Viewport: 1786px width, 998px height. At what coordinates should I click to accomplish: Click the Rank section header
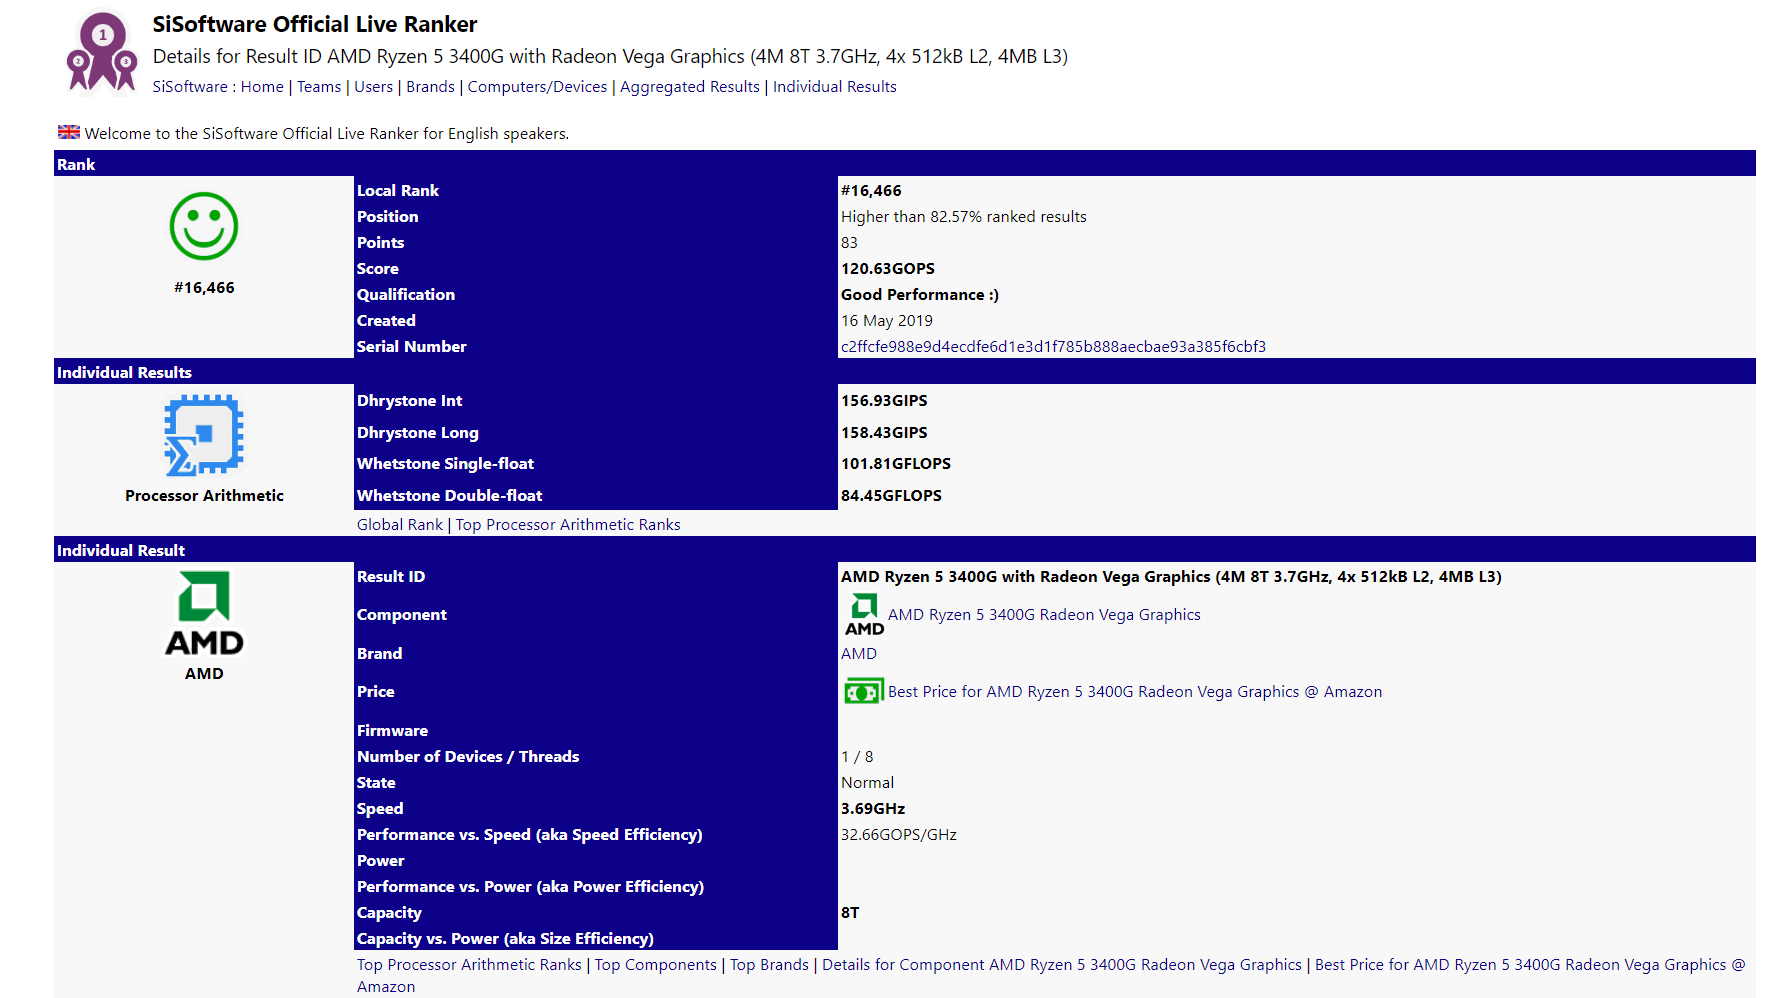coord(905,164)
